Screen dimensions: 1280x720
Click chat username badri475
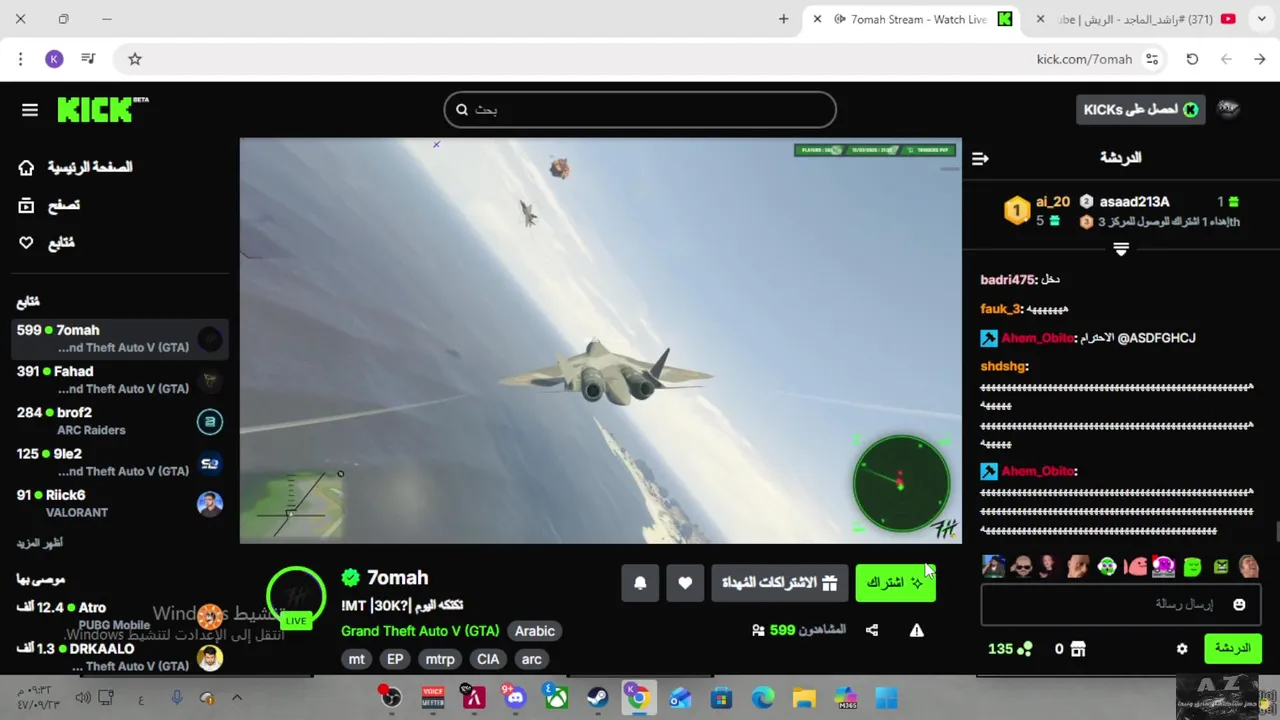tap(1008, 280)
